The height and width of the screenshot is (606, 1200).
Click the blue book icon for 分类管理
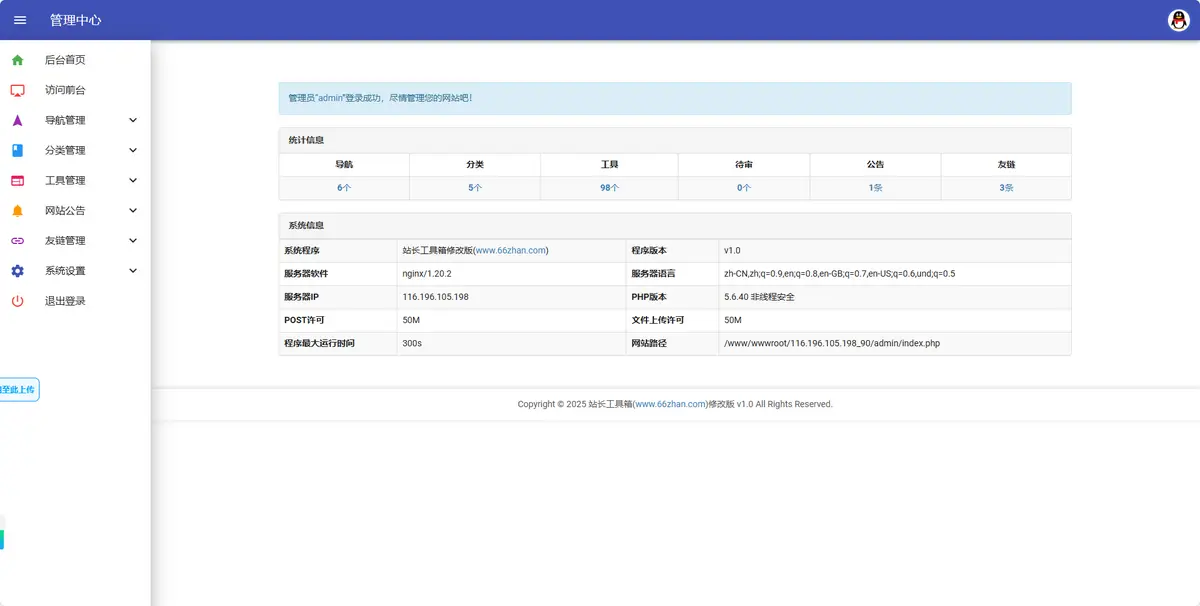(x=17, y=150)
